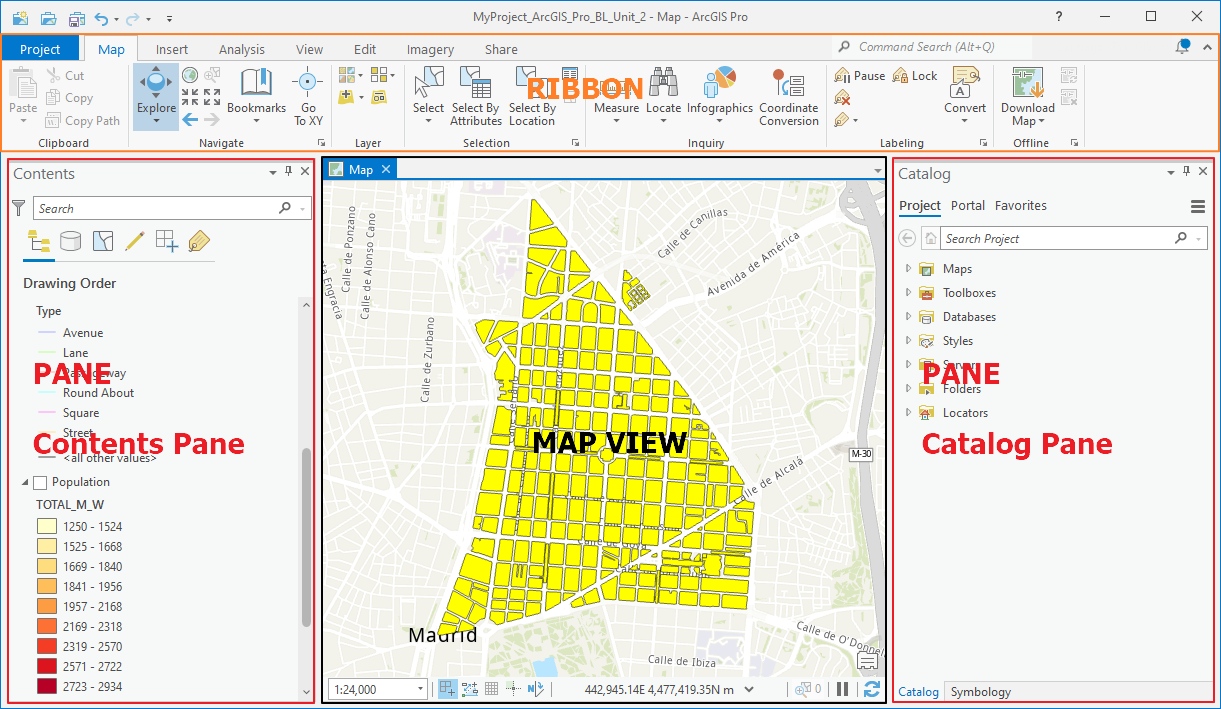The image size is (1221, 709).
Task: Click the Full Extent globe icon
Action: click(189, 75)
